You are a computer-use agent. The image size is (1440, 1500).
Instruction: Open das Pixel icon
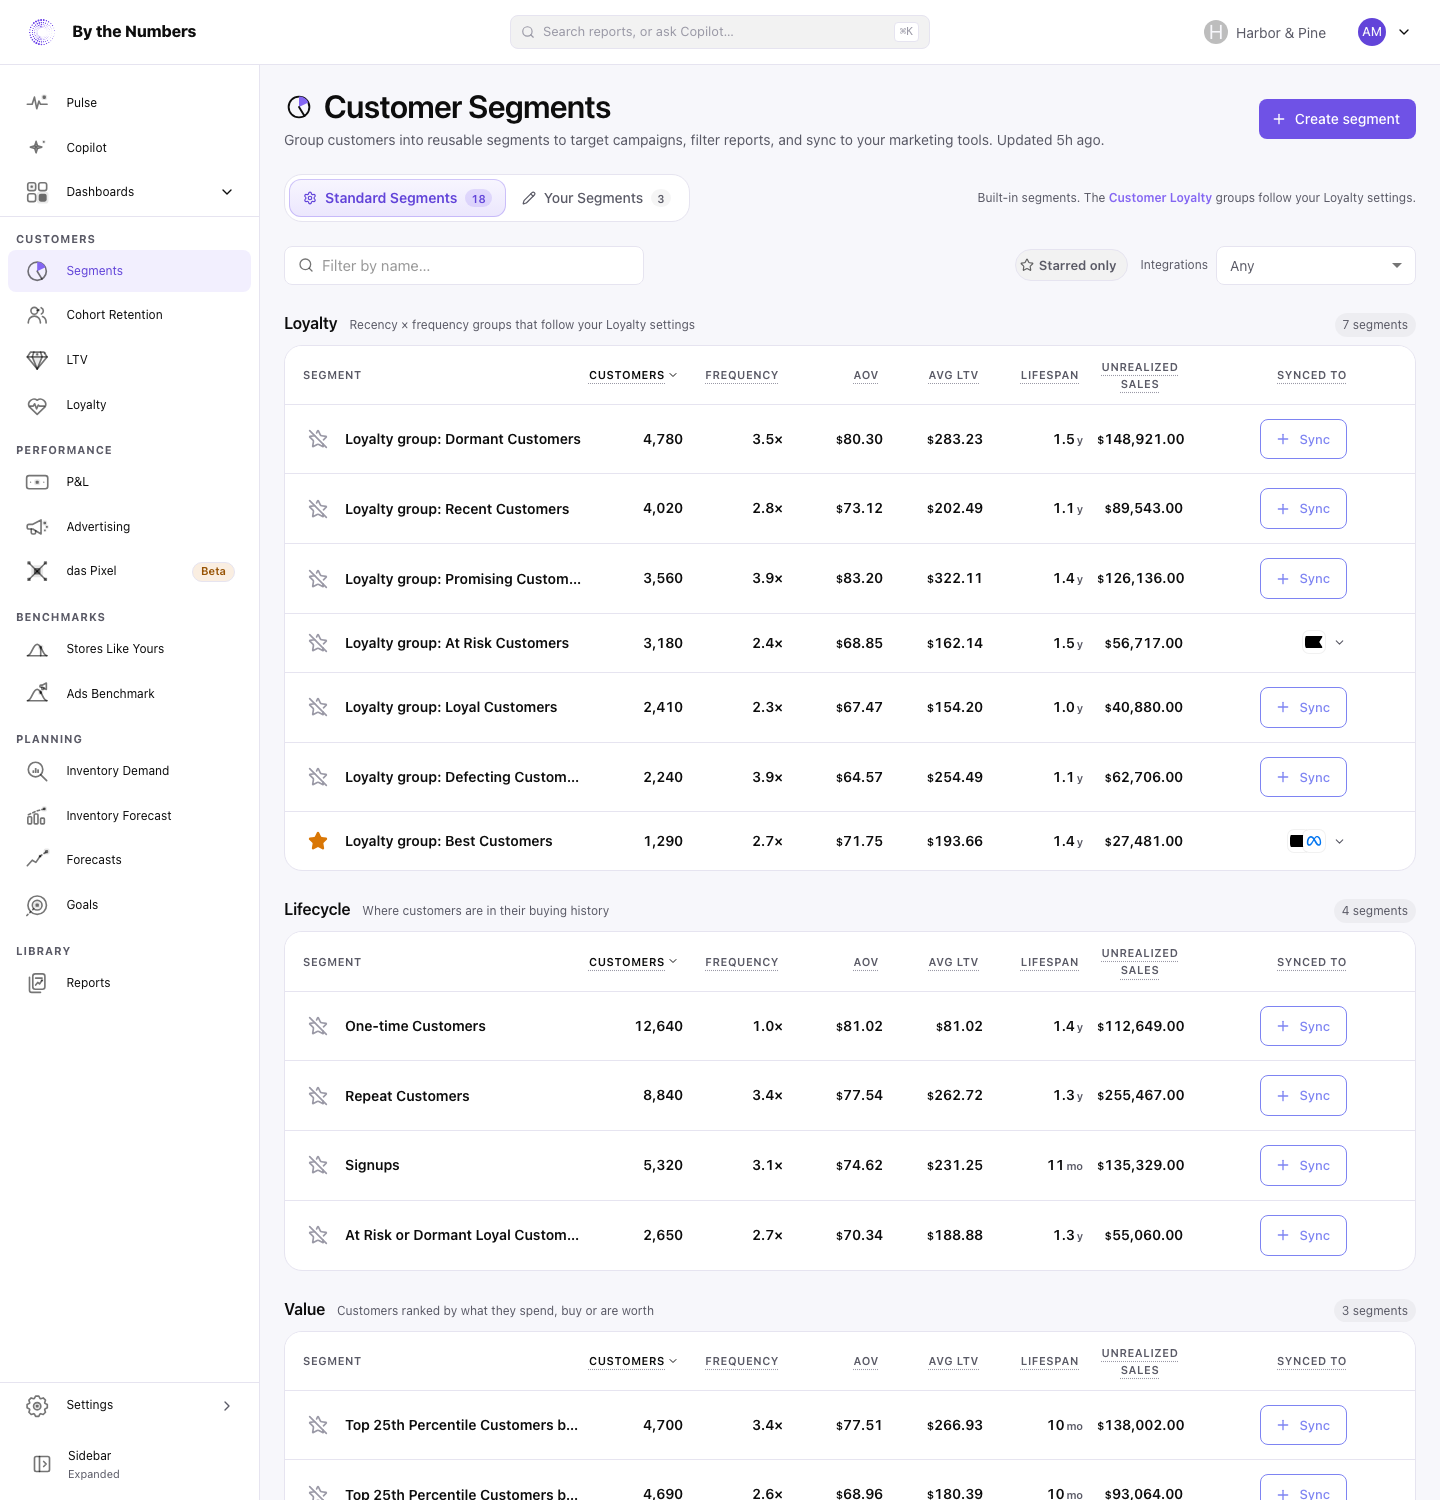(37, 571)
